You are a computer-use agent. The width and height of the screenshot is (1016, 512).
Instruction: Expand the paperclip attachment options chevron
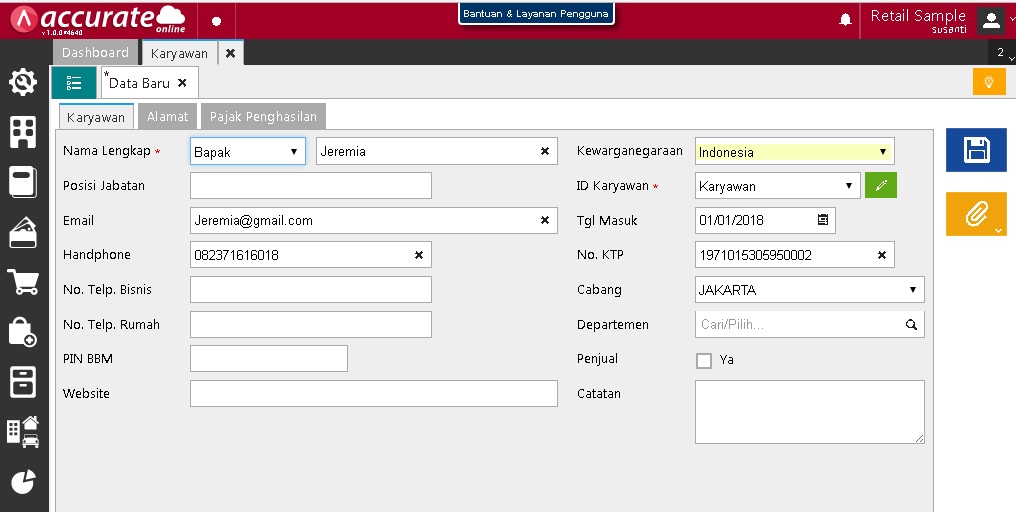coord(999,230)
